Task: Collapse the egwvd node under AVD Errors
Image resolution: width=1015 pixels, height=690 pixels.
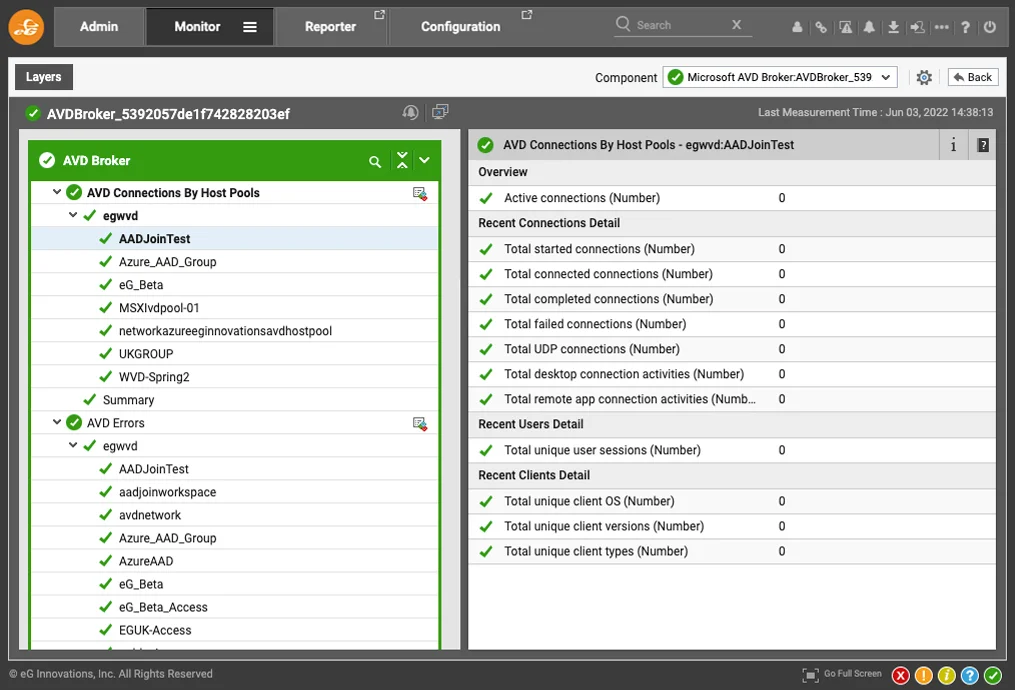Action: 73,445
